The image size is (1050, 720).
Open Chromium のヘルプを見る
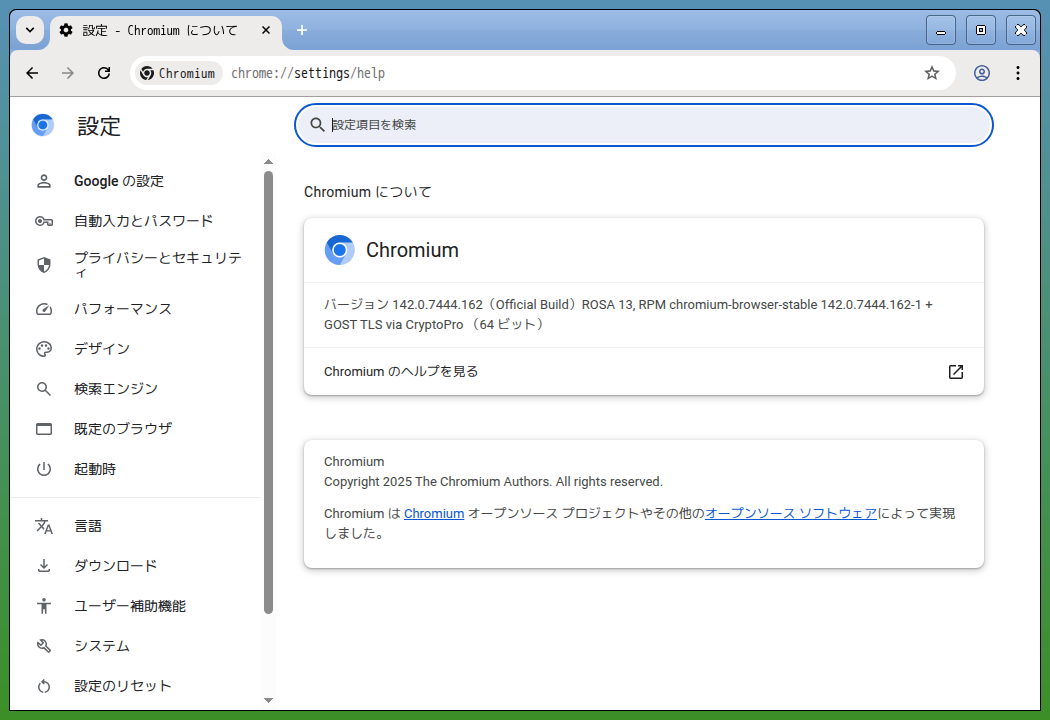[644, 372]
